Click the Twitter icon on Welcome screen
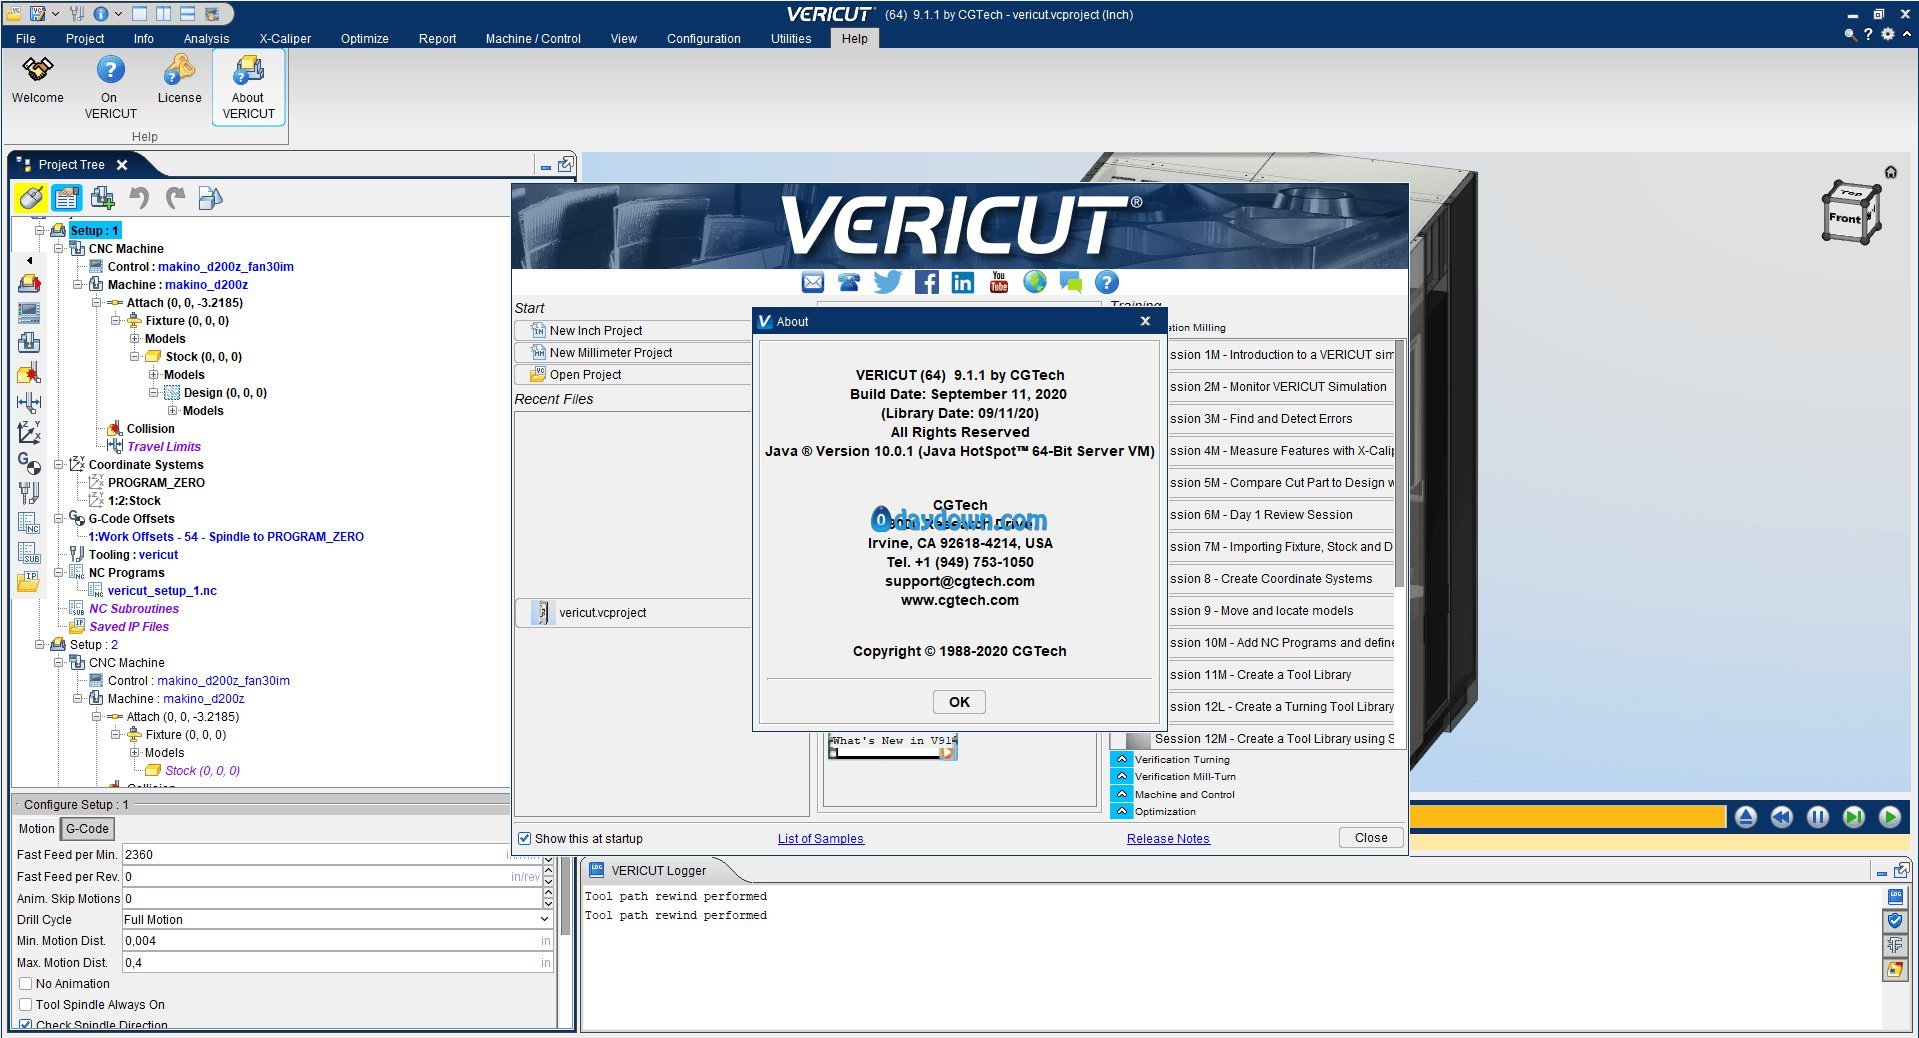This screenshot has width=1919, height=1038. tap(887, 283)
